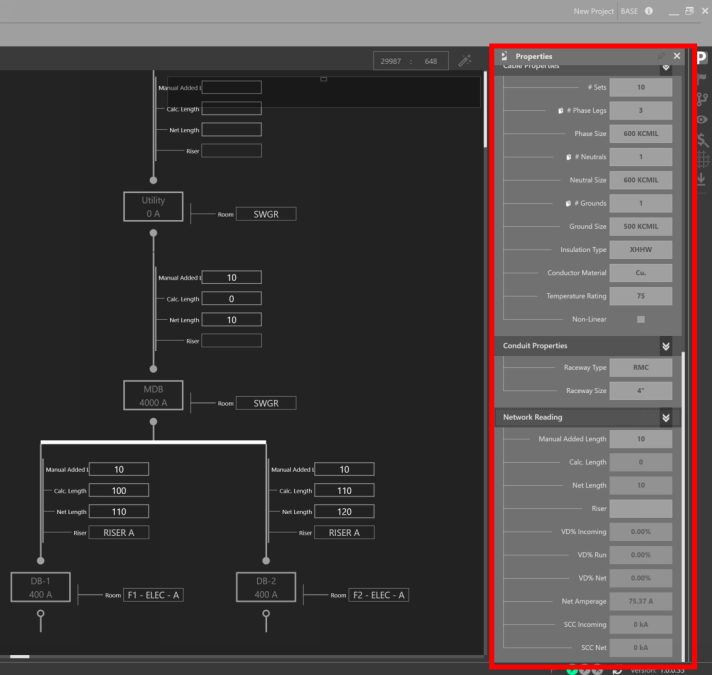This screenshot has height=675, width=712.
Task: Click the Properties panel vertical scrollbar
Action: 683,506
